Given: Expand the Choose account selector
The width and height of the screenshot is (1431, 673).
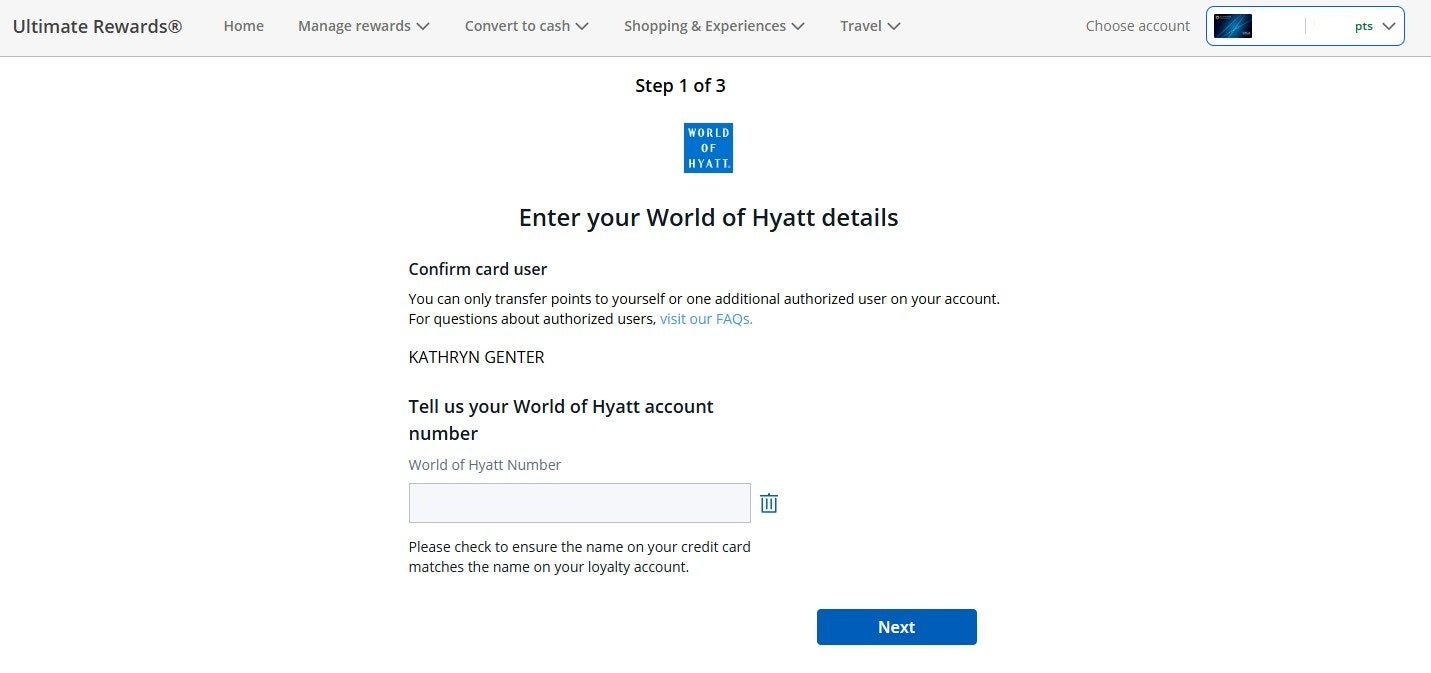Looking at the screenshot, I should 1305,25.
